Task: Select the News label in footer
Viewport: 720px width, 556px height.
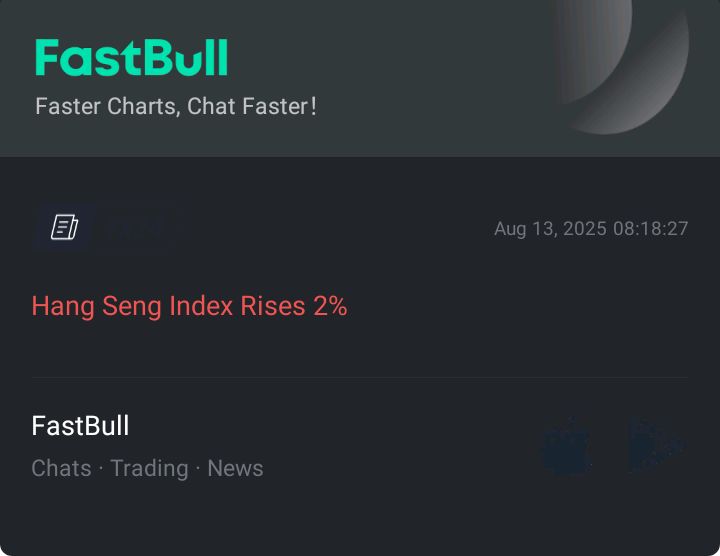Action: click(235, 468)
